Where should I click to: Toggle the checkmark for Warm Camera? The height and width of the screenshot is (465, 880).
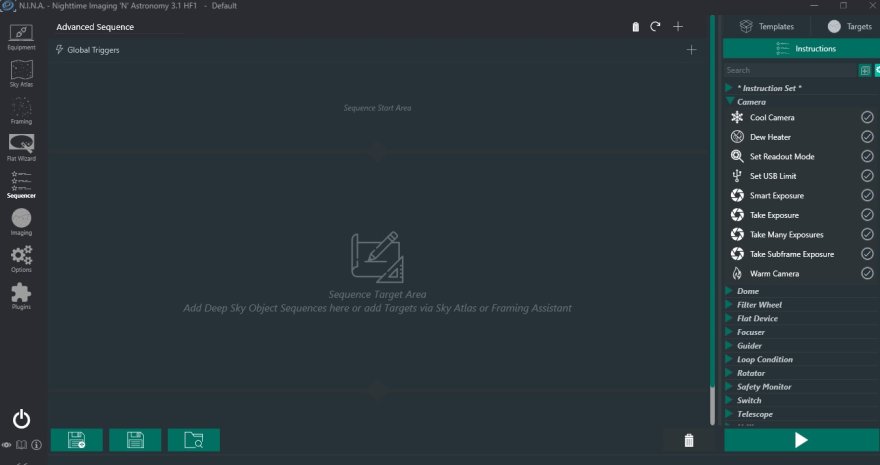(867, 274)
